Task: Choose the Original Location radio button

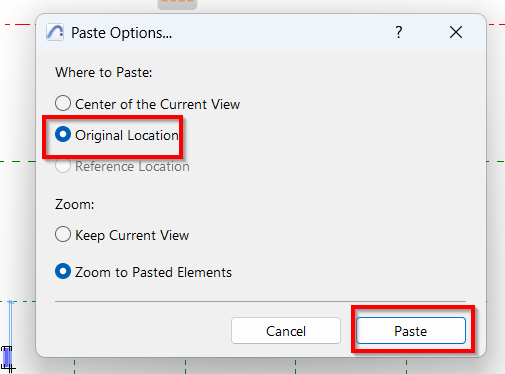Action: (x=63, y=134)
